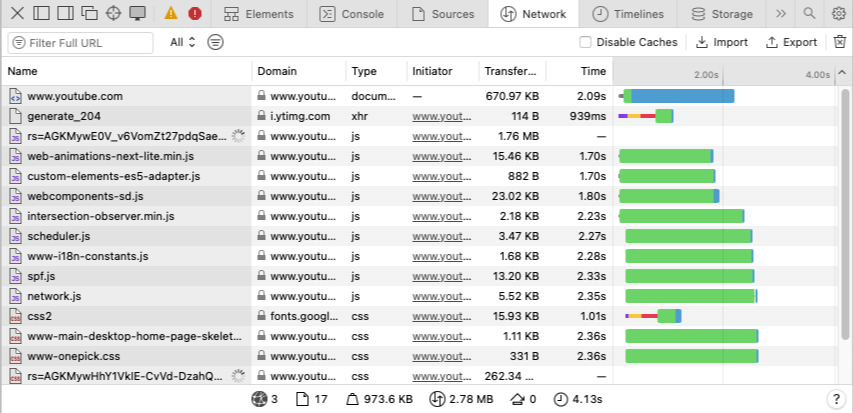Switch to the Sources tab
This screenshot has width=853, height=413.
tap(443, 14)
